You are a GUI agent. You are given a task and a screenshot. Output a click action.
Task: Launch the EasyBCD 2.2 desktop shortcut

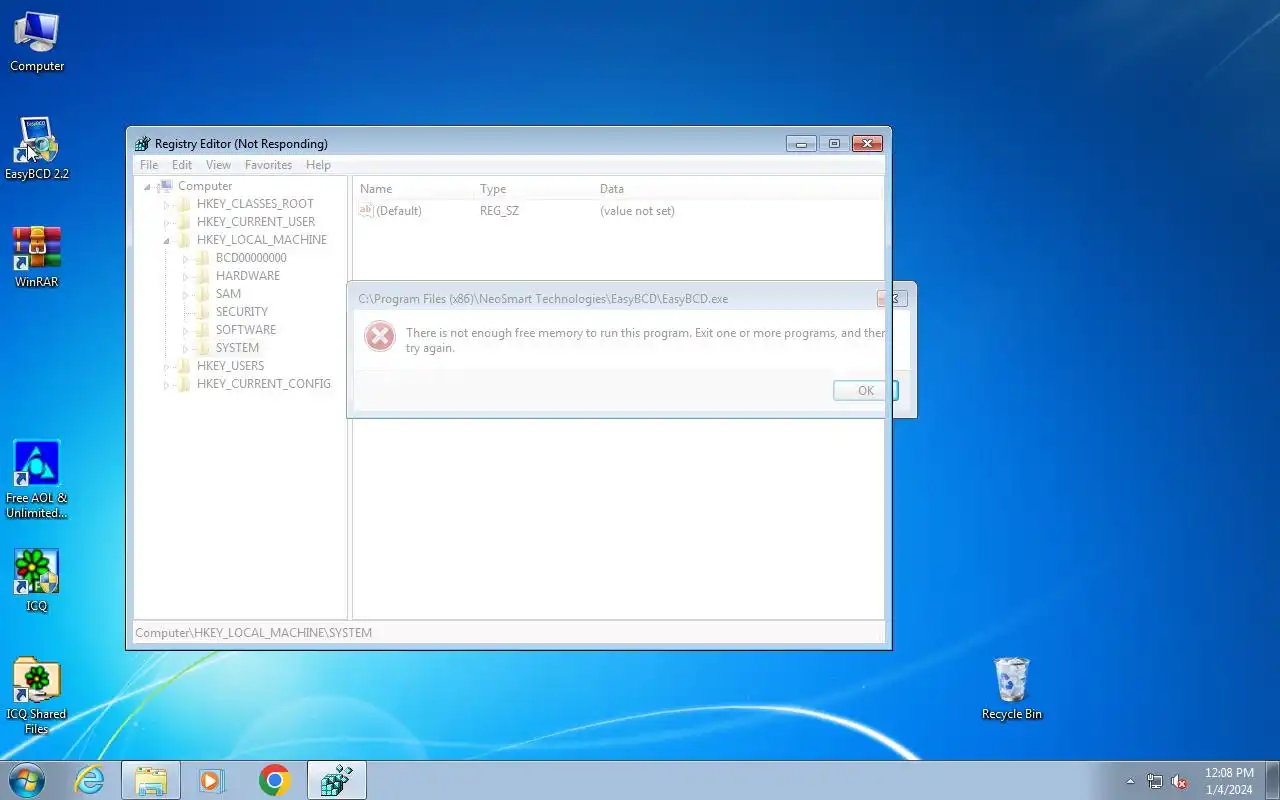(x=37, y=149)
